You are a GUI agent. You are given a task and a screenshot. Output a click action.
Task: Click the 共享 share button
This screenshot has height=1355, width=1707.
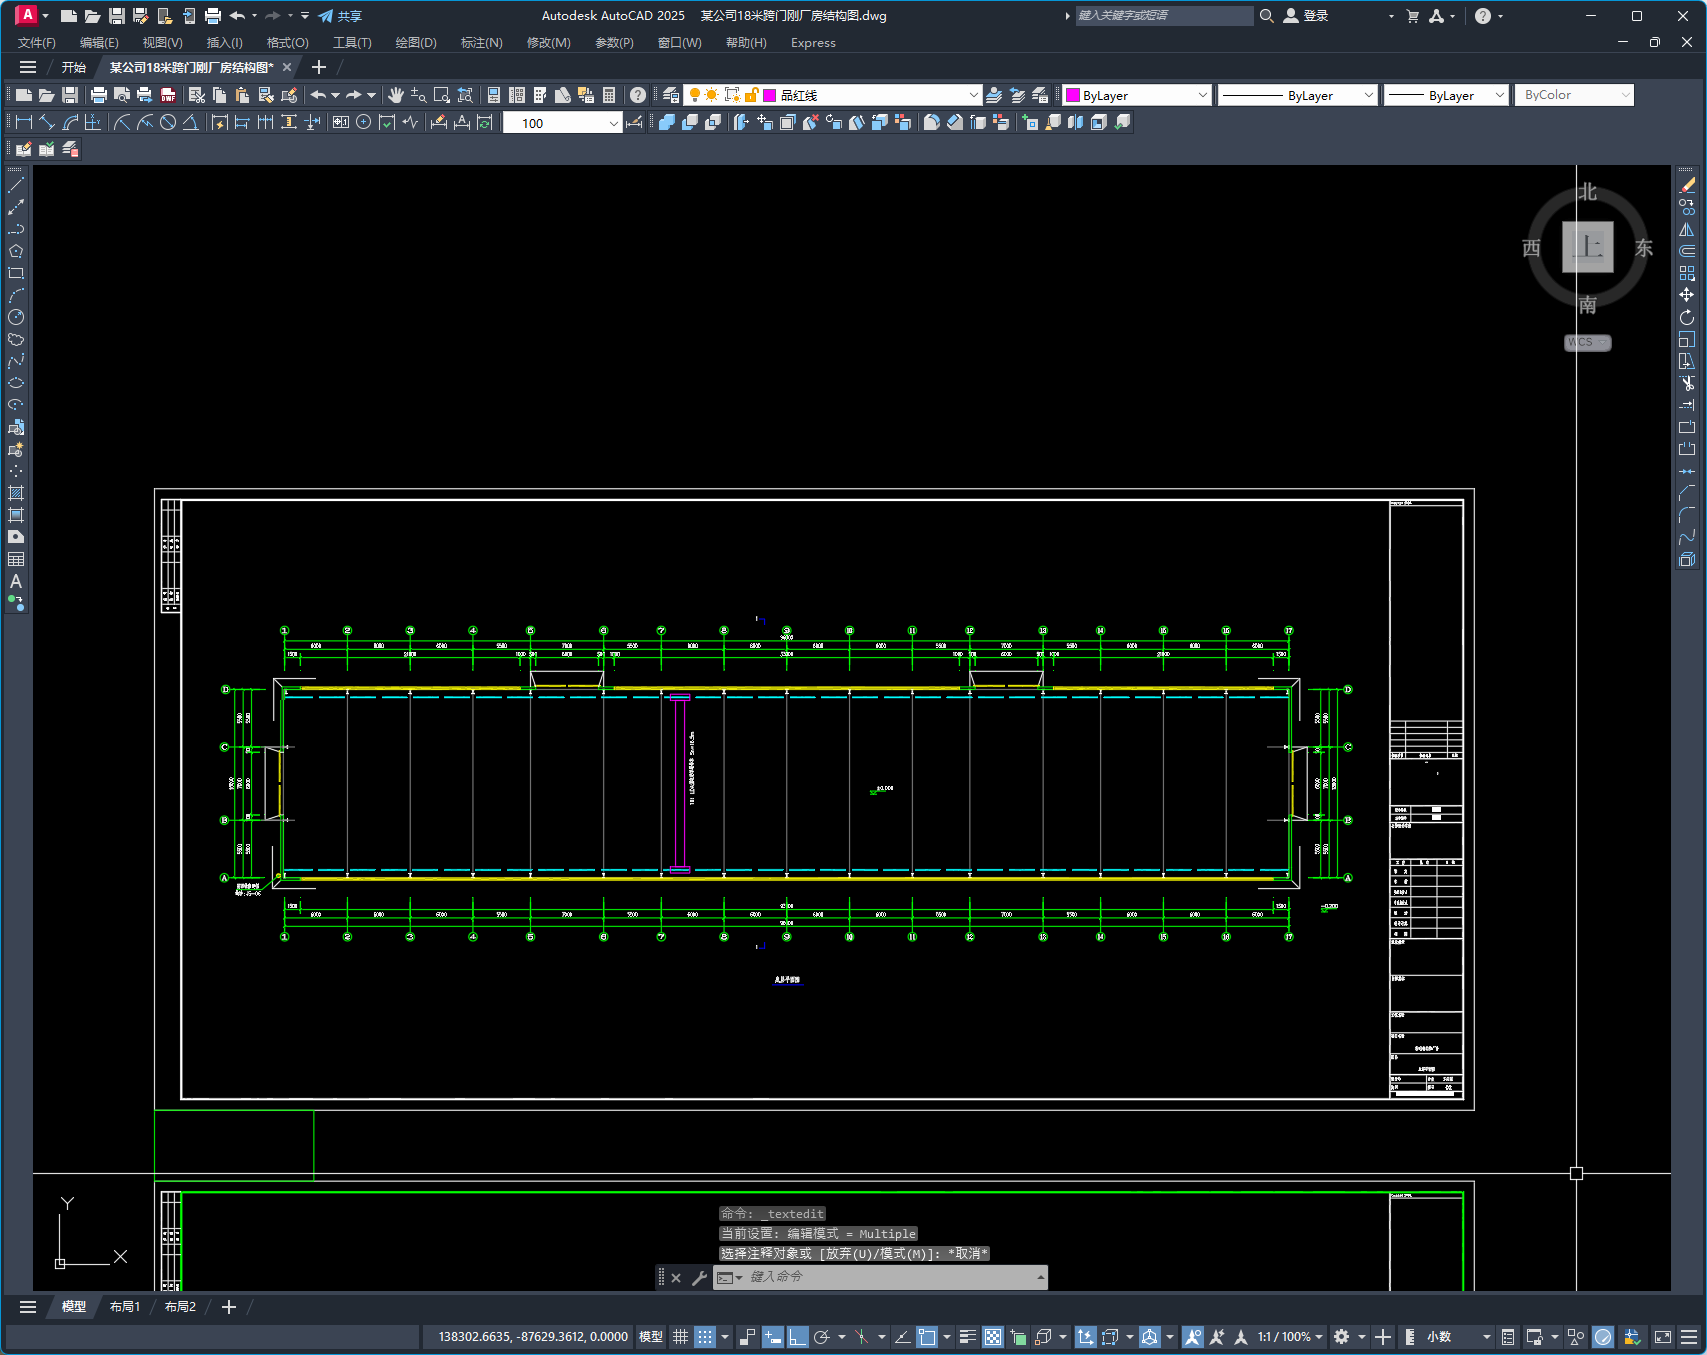point(340,16)
